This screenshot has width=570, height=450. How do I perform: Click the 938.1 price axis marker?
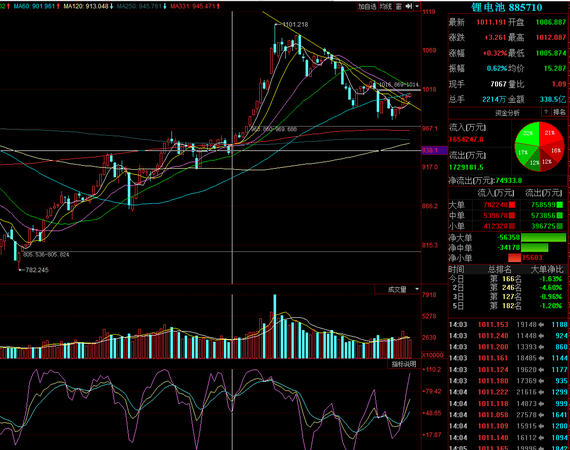point(434,150)
